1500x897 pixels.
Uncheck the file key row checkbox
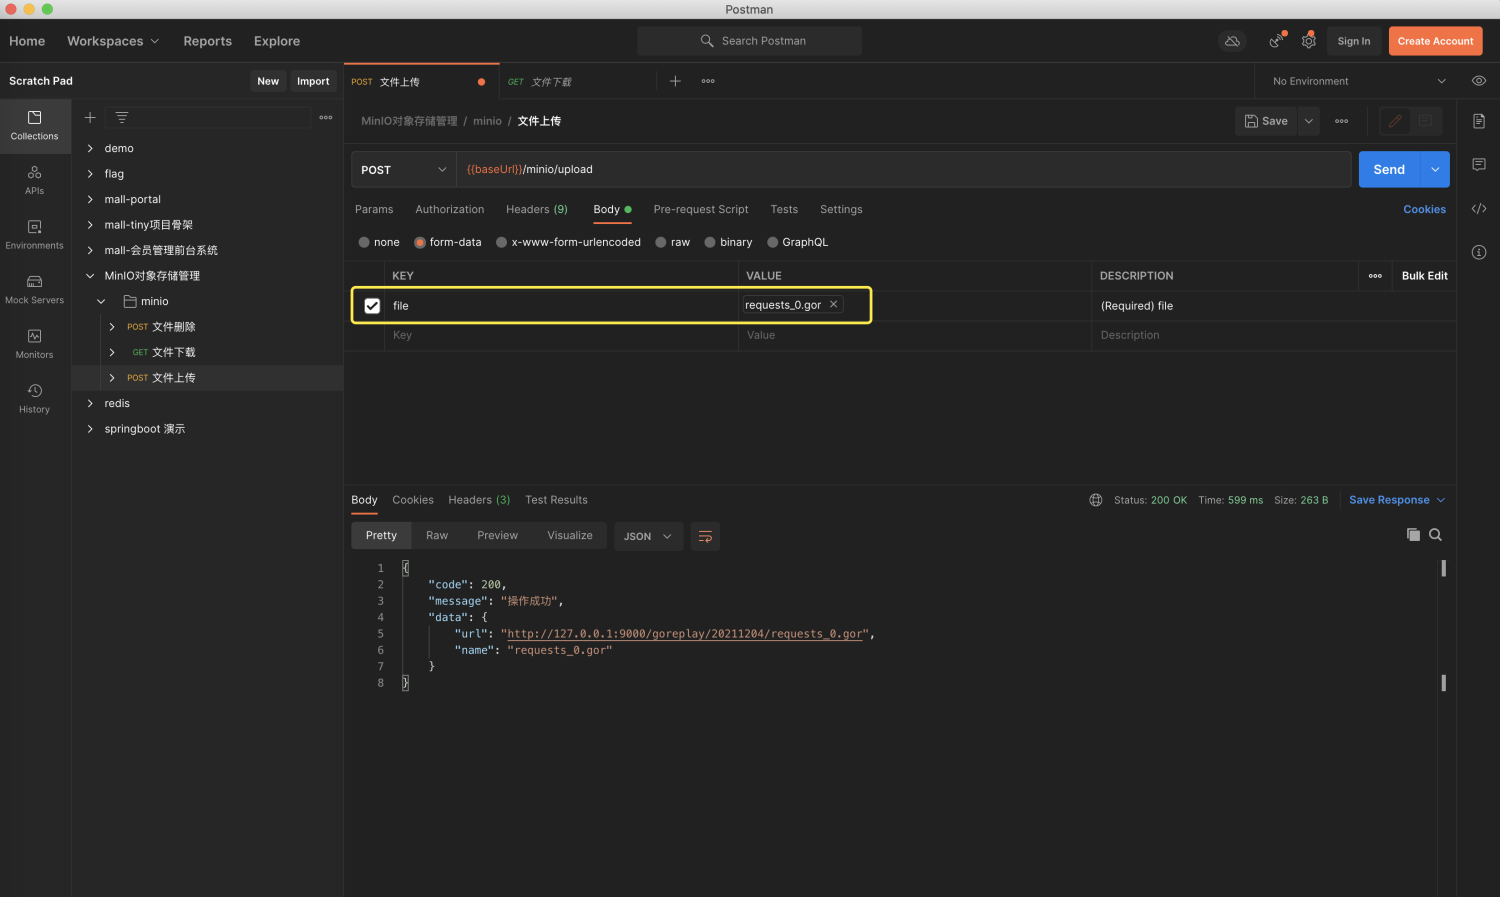pos(372,306)
